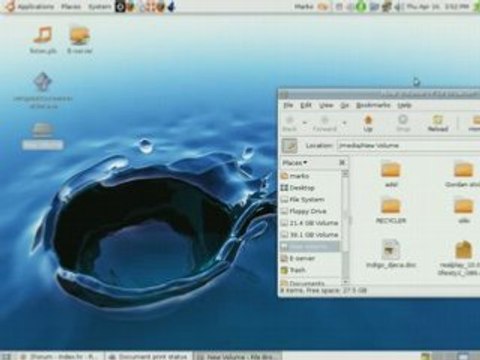Open the Go menu in file browser
Viewport: 480px width, 360px height.
point(344,105)
